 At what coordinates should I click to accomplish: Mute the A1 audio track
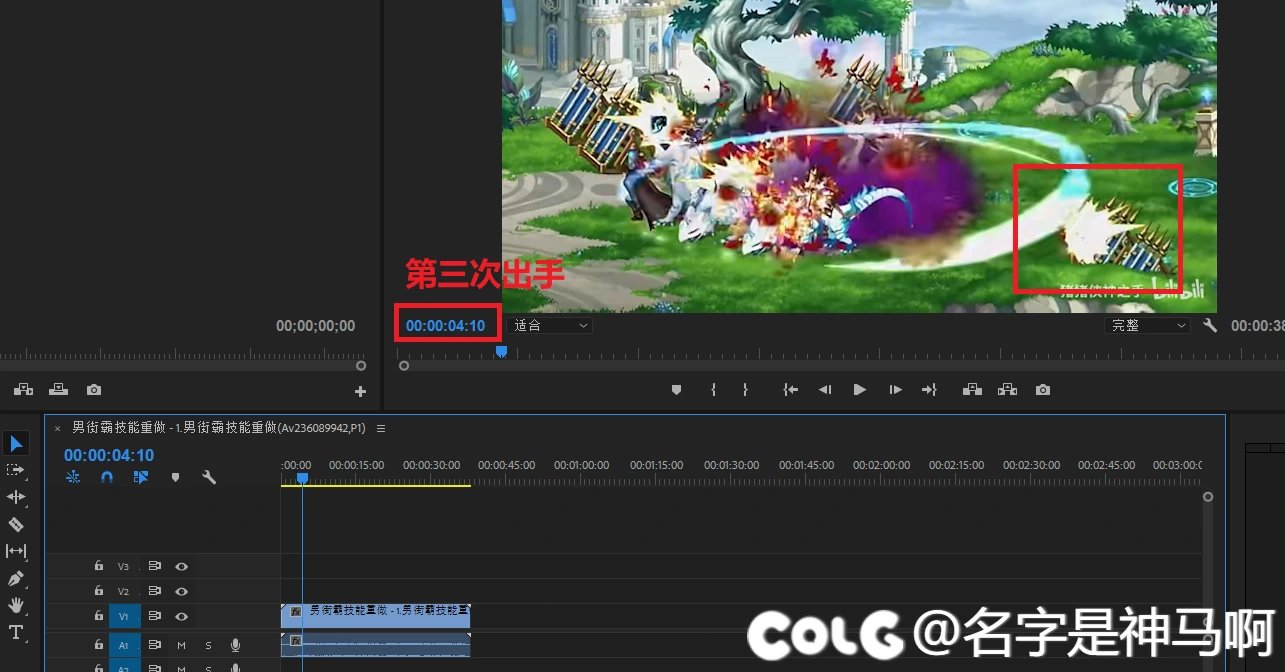[x=182, y=645]
